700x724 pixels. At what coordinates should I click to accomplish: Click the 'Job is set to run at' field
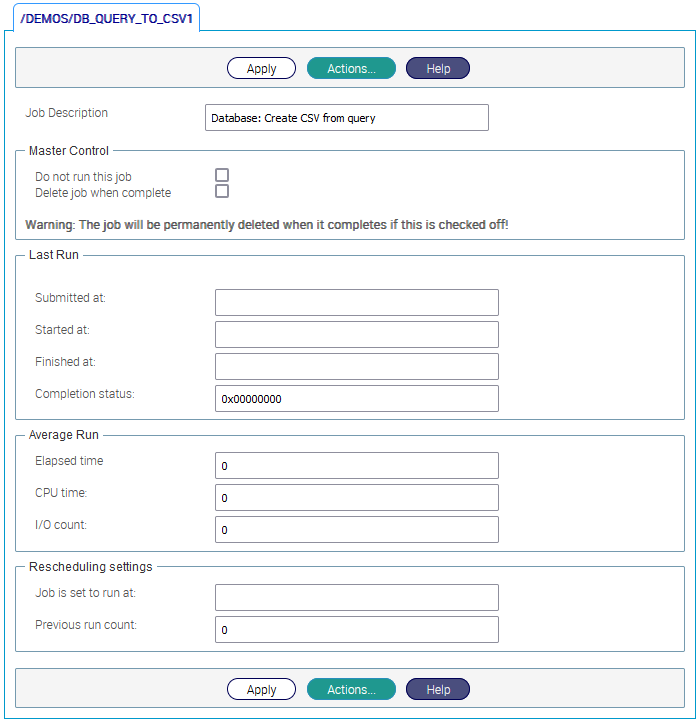coord(356,597)
